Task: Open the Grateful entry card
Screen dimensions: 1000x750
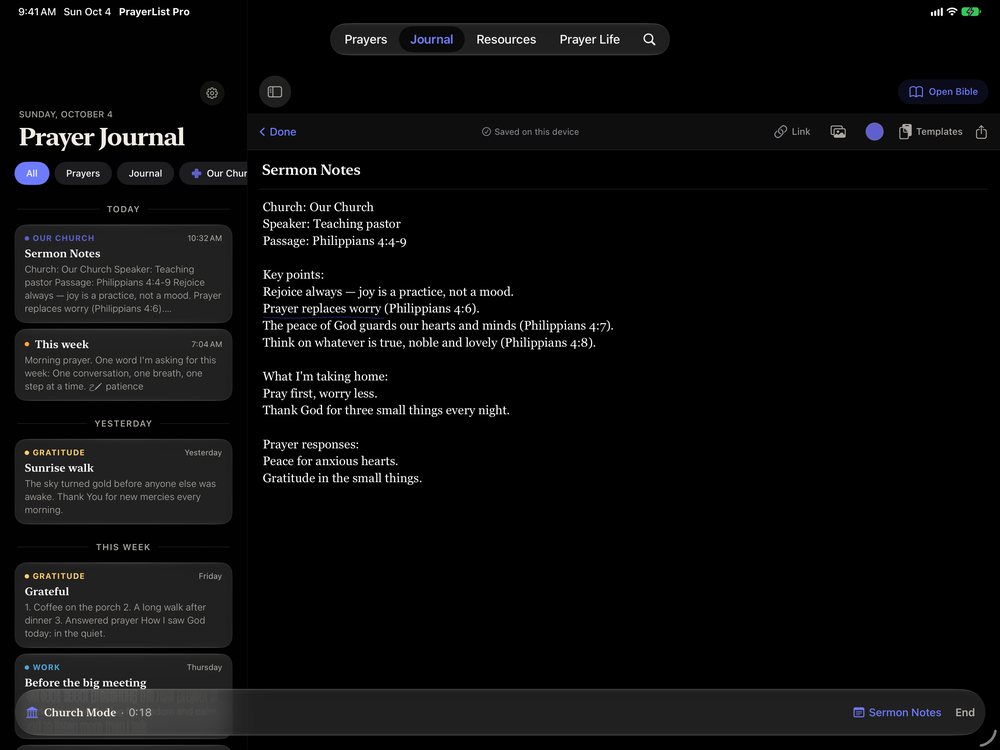Action: pos(124,605)
